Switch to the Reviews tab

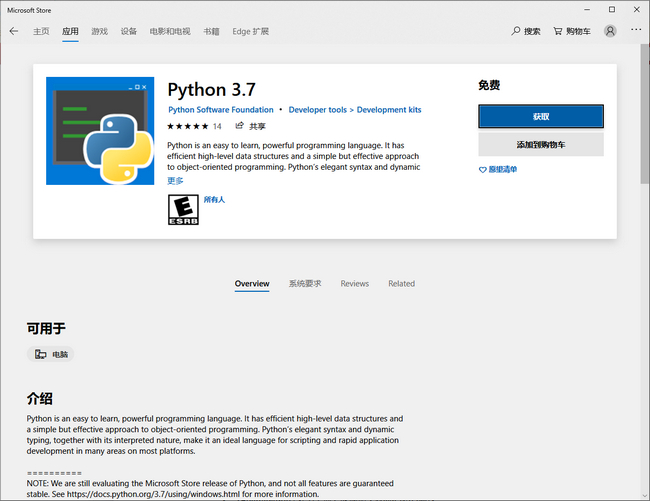354,284
